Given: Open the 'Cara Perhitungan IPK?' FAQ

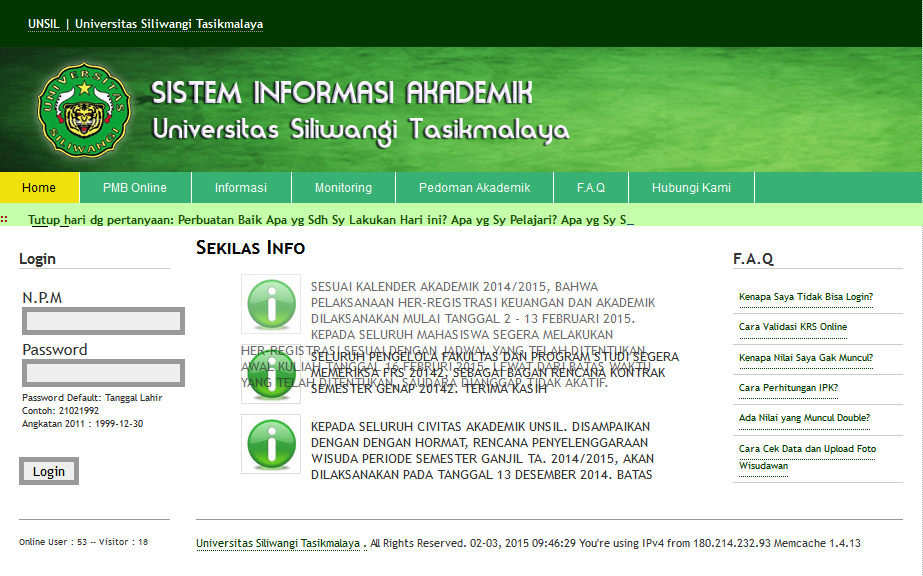Looking at the screenshot, I should click(x=788, y=388).
